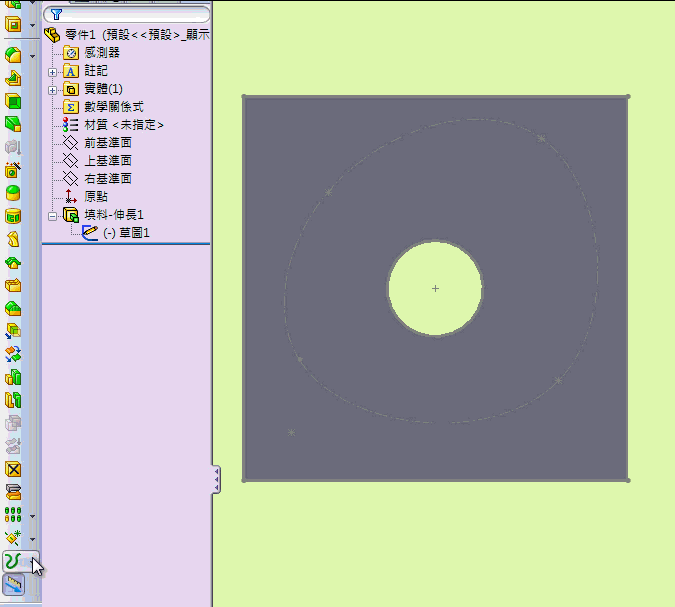Expand the 實體(1) folder
The width and height of the screenshot is (675, 607).
[x=53, y=90]
